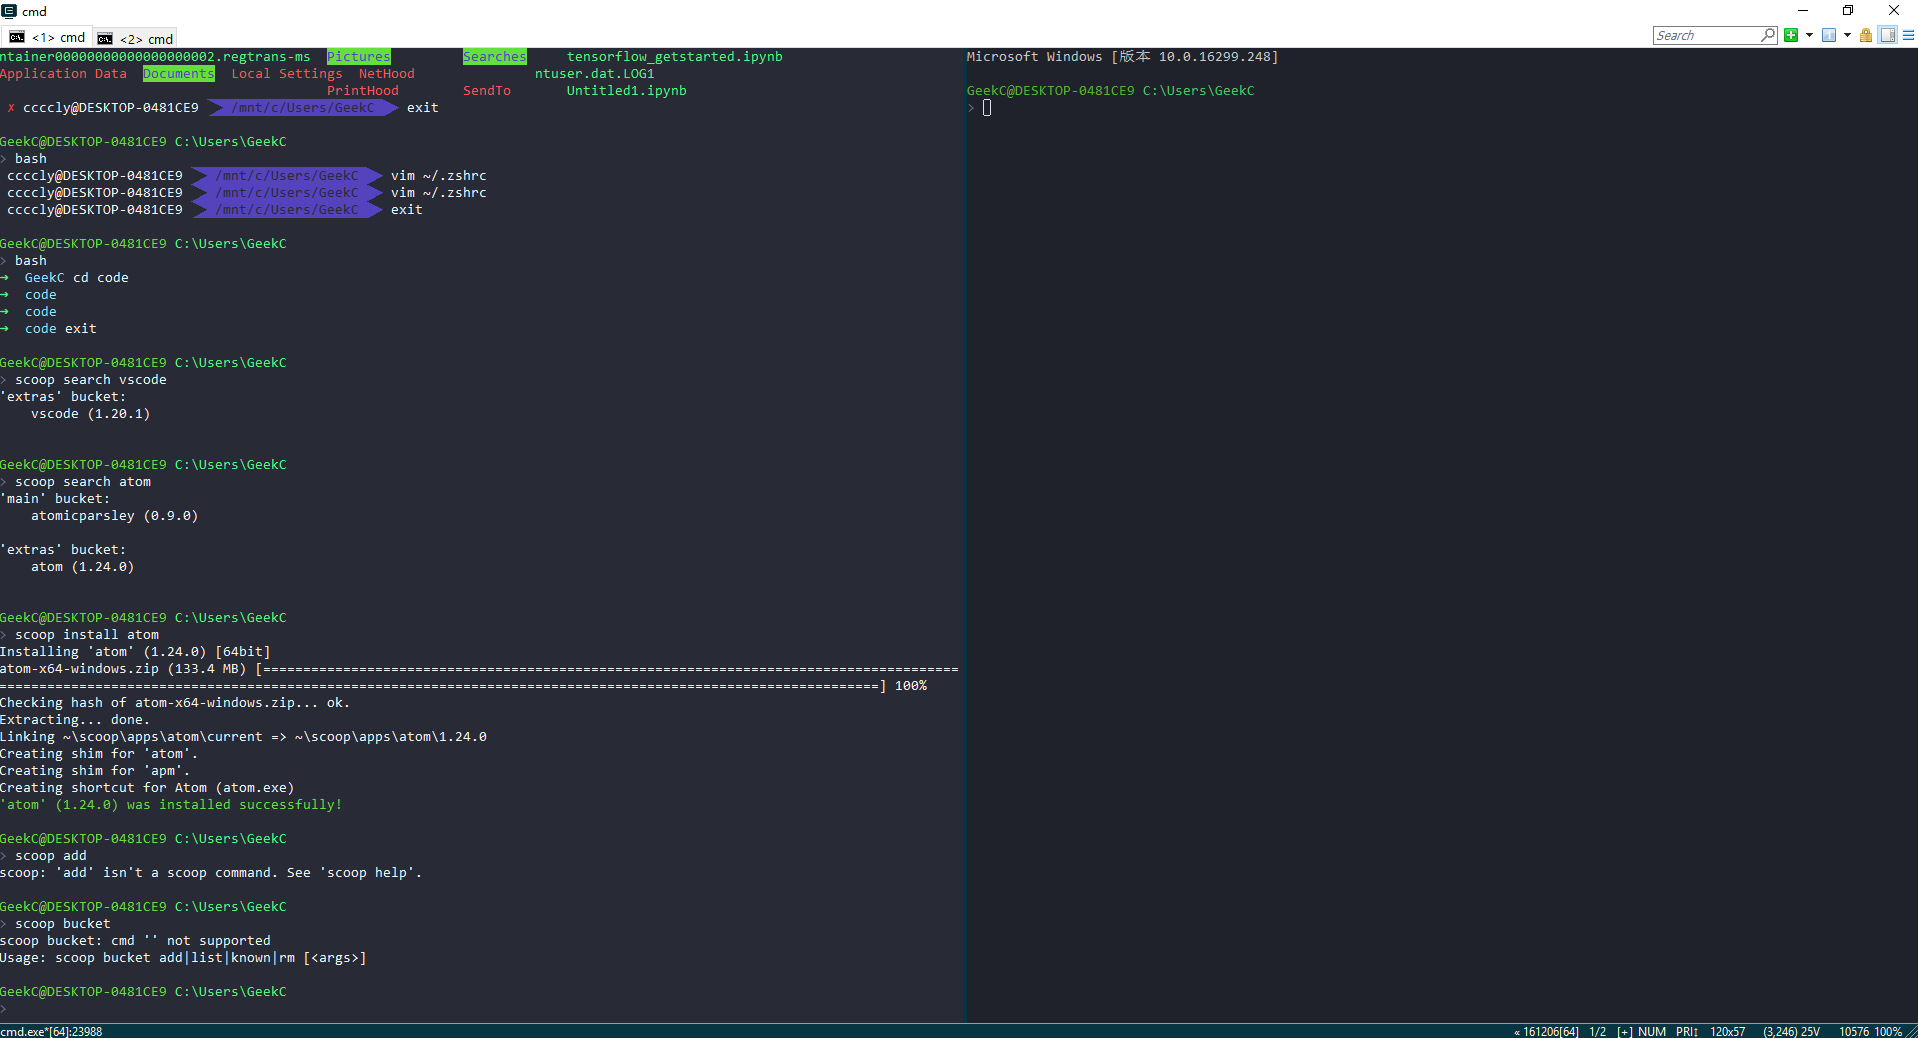Image resolution: width=1918 pixels, height=1038 pixels.
Task: Click the highlighted Documents folder name
Action: point(179,74)
